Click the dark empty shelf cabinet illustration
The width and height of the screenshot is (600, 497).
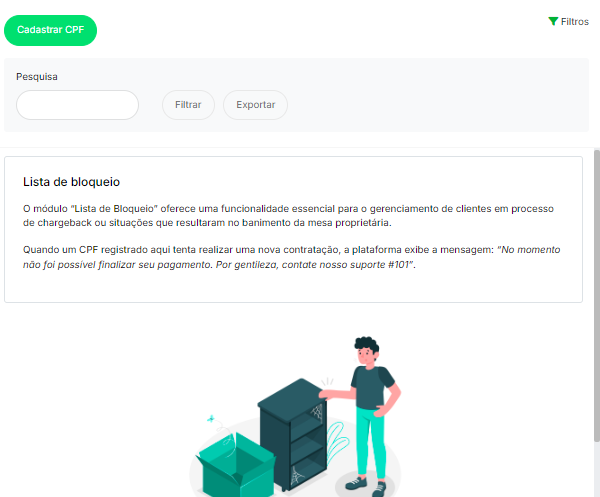click(292, 434)
